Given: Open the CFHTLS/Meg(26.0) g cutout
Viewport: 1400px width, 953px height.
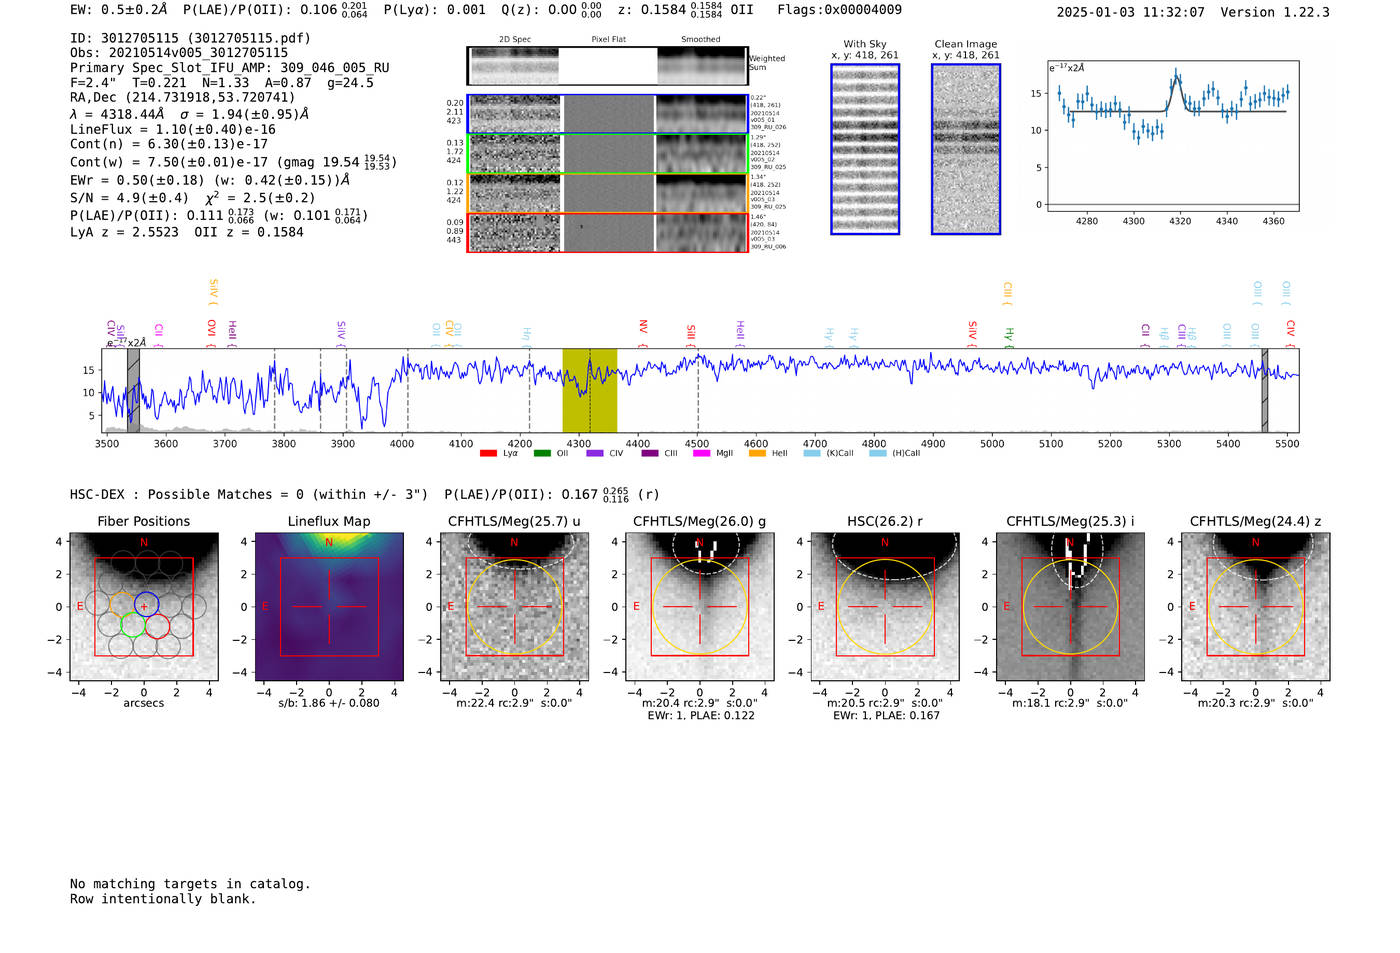Looking at the screenshot, I should 700,607.
